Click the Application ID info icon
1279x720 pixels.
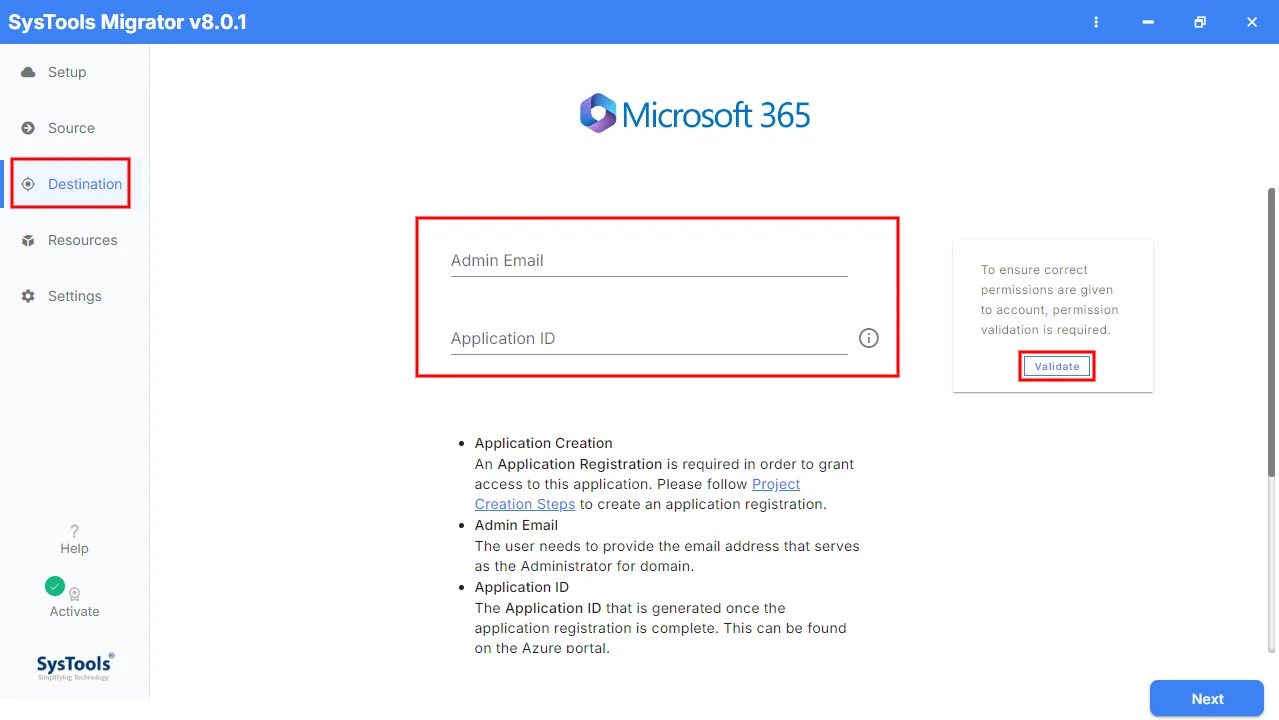869,338
